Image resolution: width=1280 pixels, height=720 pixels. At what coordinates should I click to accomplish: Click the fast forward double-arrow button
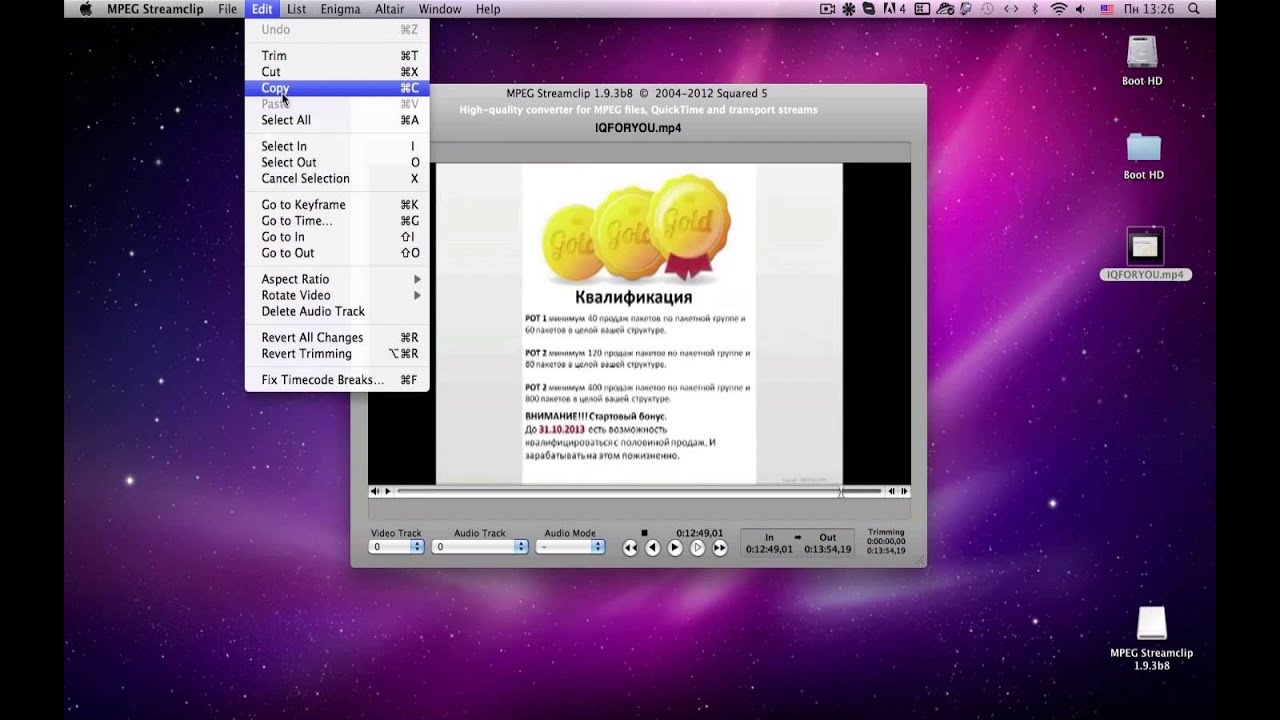tap(719, 548)
